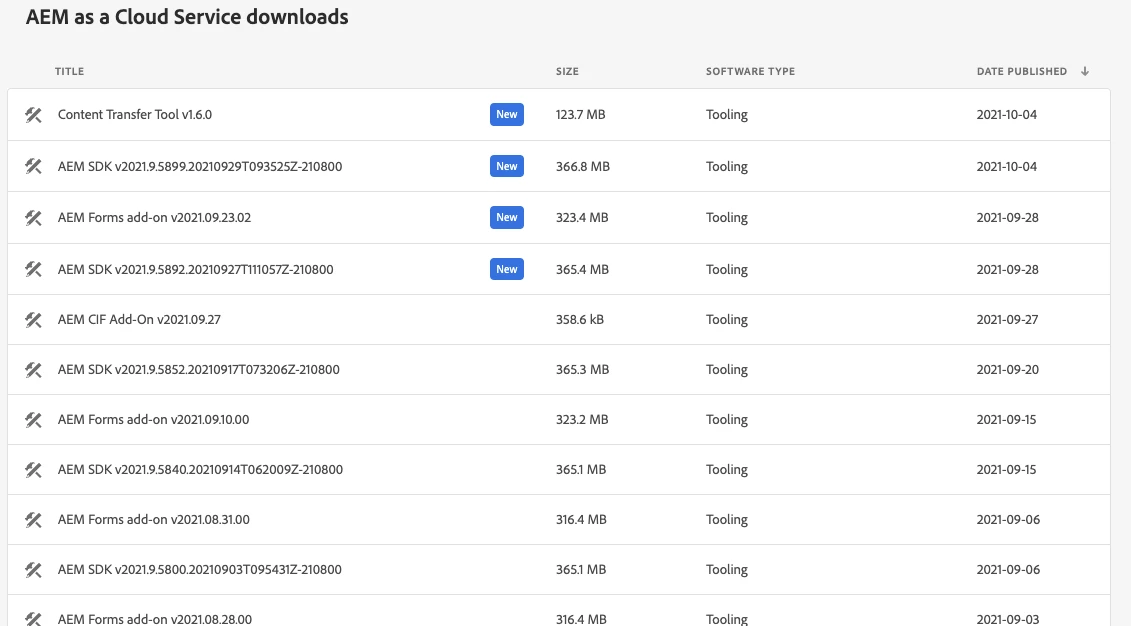The image size is (1131, 626).
Task: Open AEM SDK v2021.9.5899.20210929T093525Z-210800 download
Action: click(200, 167)
